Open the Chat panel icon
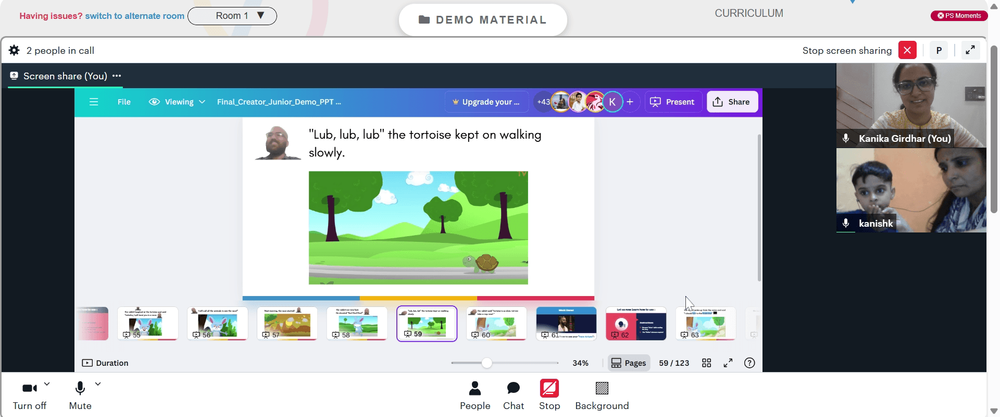1000x417 pixels. pos(513,388)
